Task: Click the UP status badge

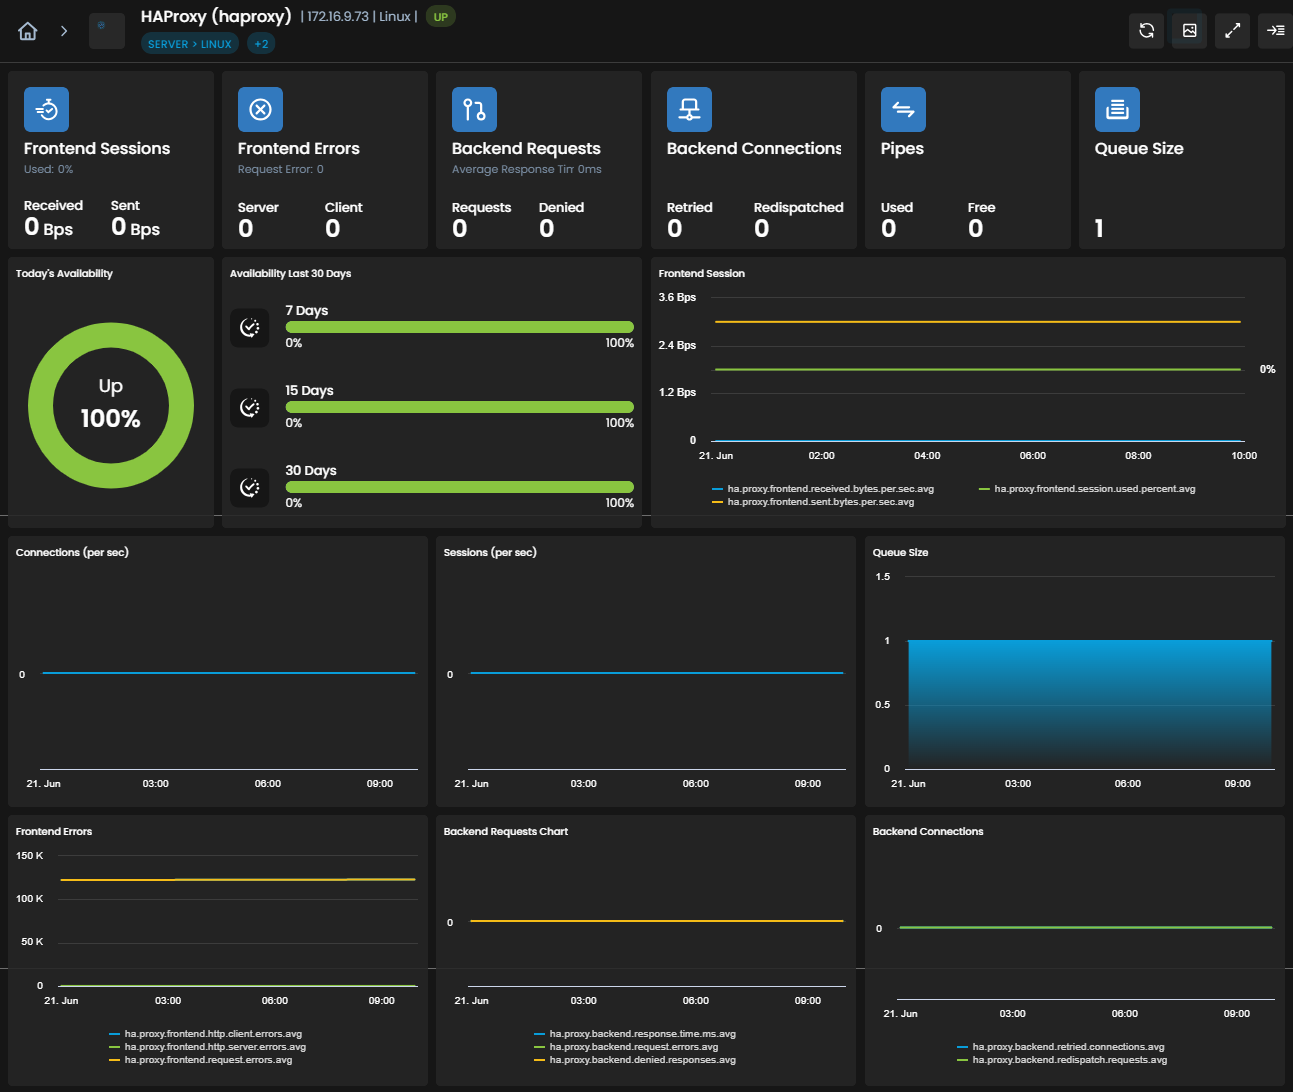Action: coord(440,17)
